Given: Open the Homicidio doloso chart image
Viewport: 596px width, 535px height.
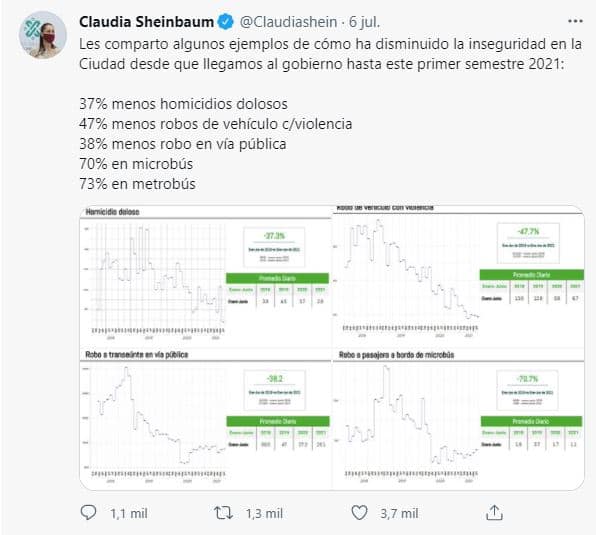Looking at the screenshot, I should click(206, 276).
